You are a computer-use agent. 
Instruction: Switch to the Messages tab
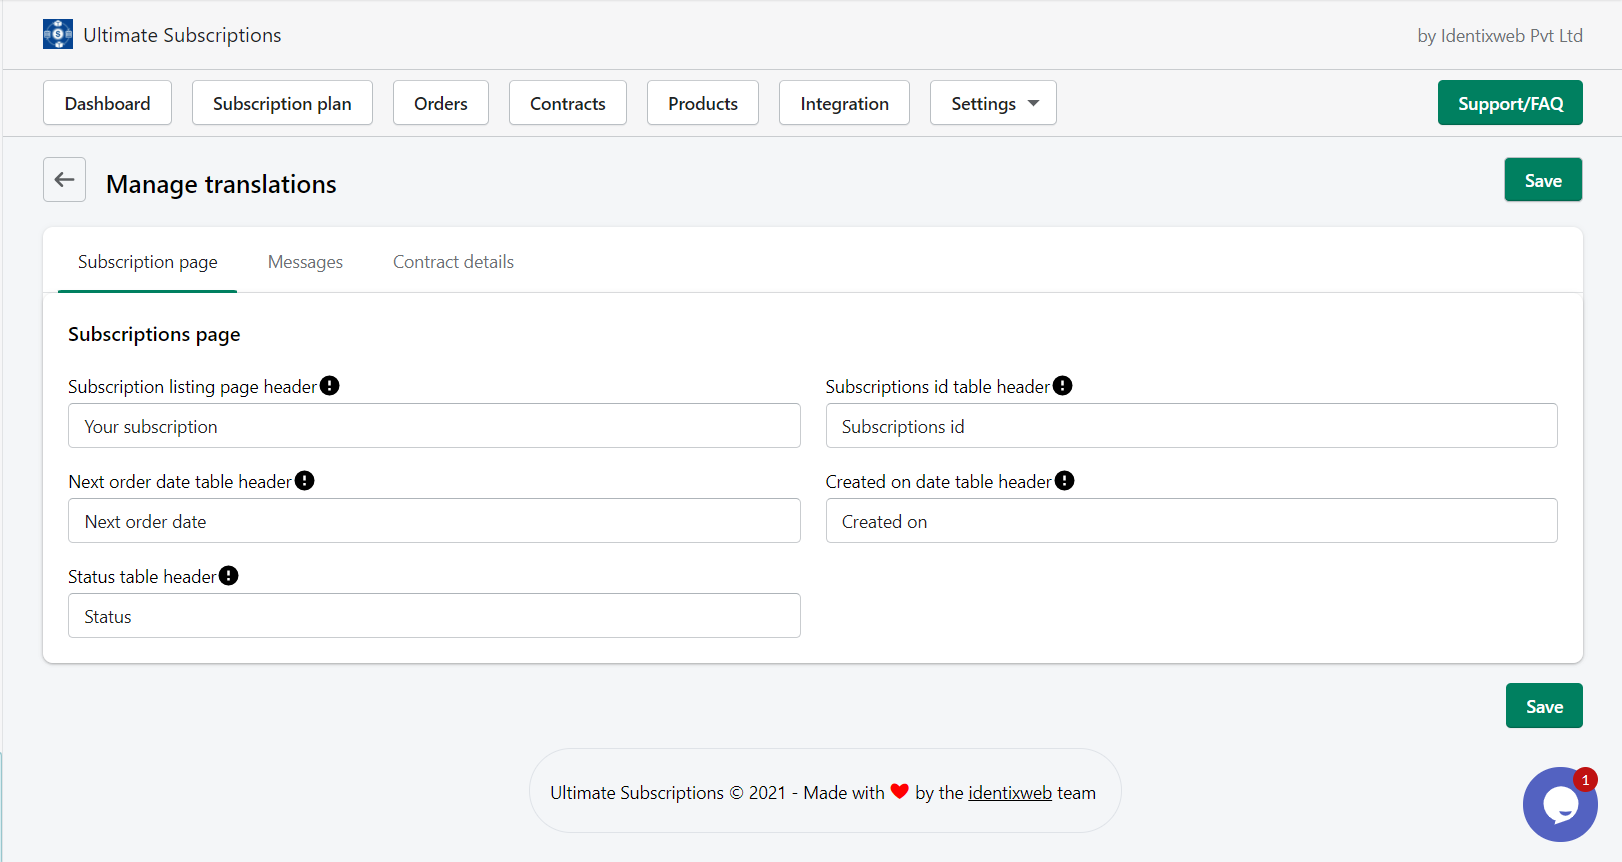[x=305, y=262]
